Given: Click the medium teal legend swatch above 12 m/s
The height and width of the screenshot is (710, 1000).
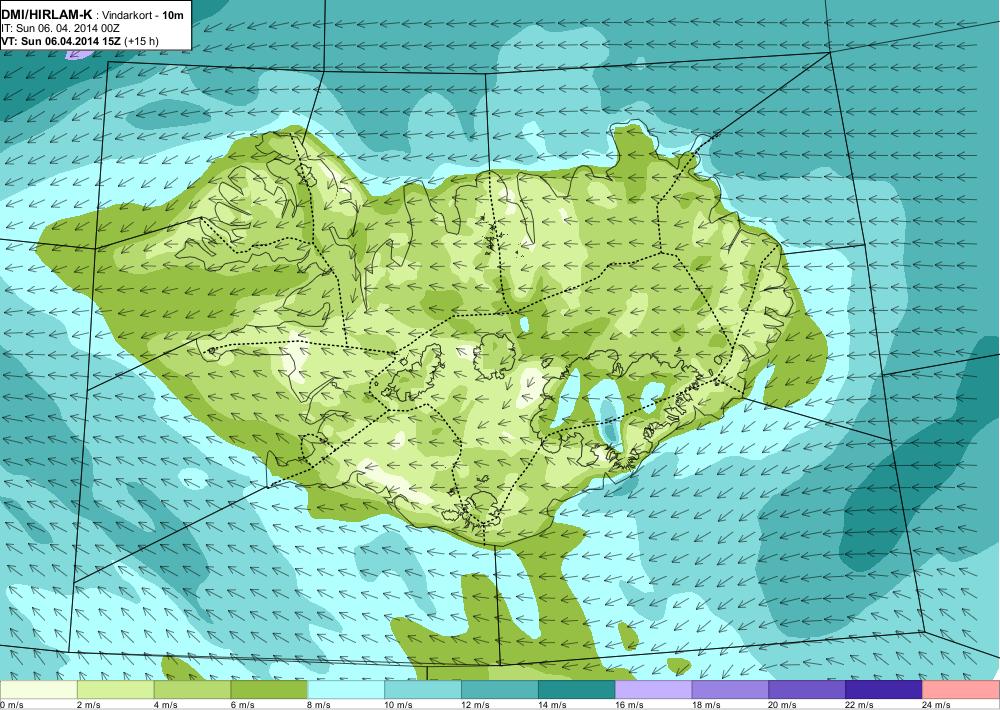Looking at the screenshot, I should pos(499,690).
